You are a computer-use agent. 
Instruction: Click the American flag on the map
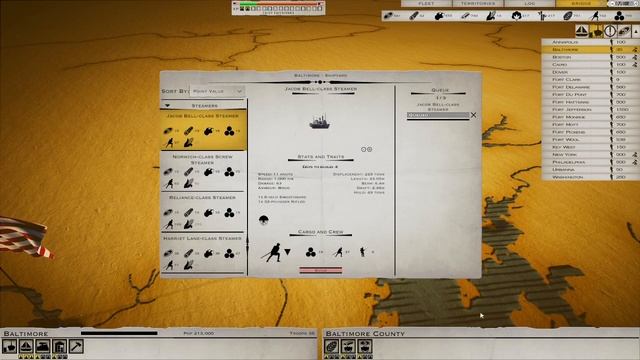coord(24,238)
